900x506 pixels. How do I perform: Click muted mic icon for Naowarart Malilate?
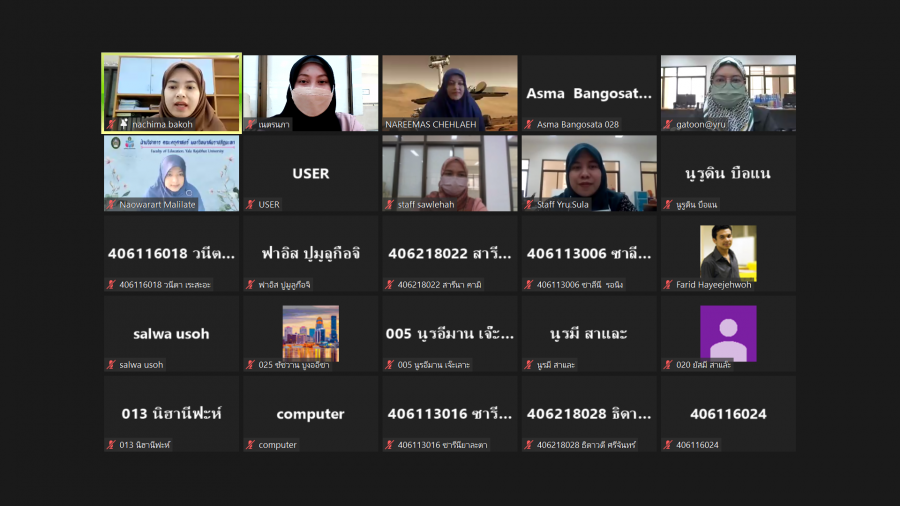(111, 204)
